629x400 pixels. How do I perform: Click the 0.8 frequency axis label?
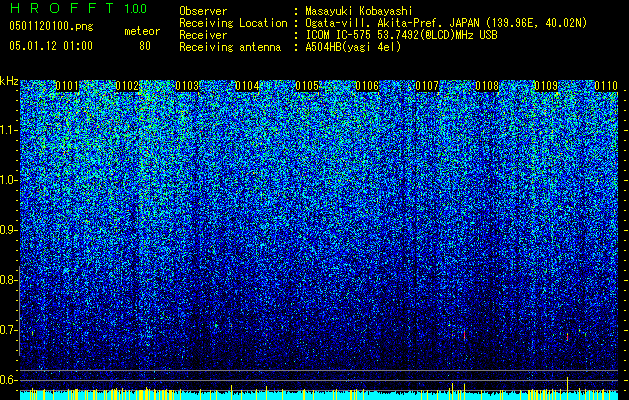pos(8,280)
